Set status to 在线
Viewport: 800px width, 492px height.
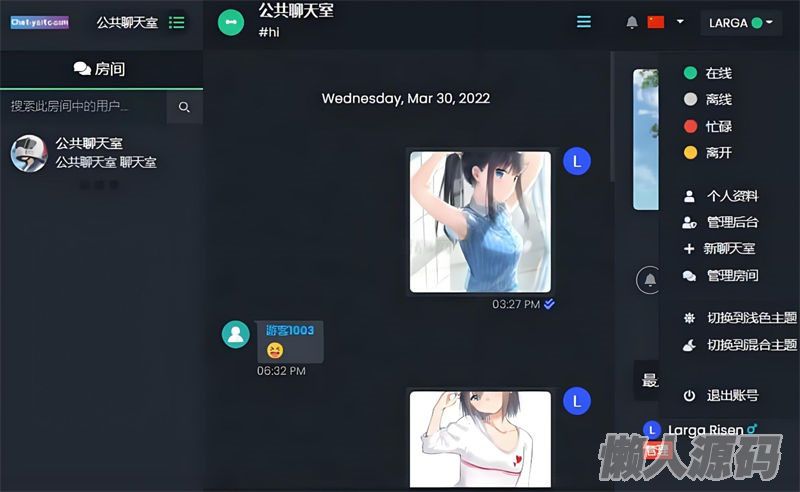point(708,73)
